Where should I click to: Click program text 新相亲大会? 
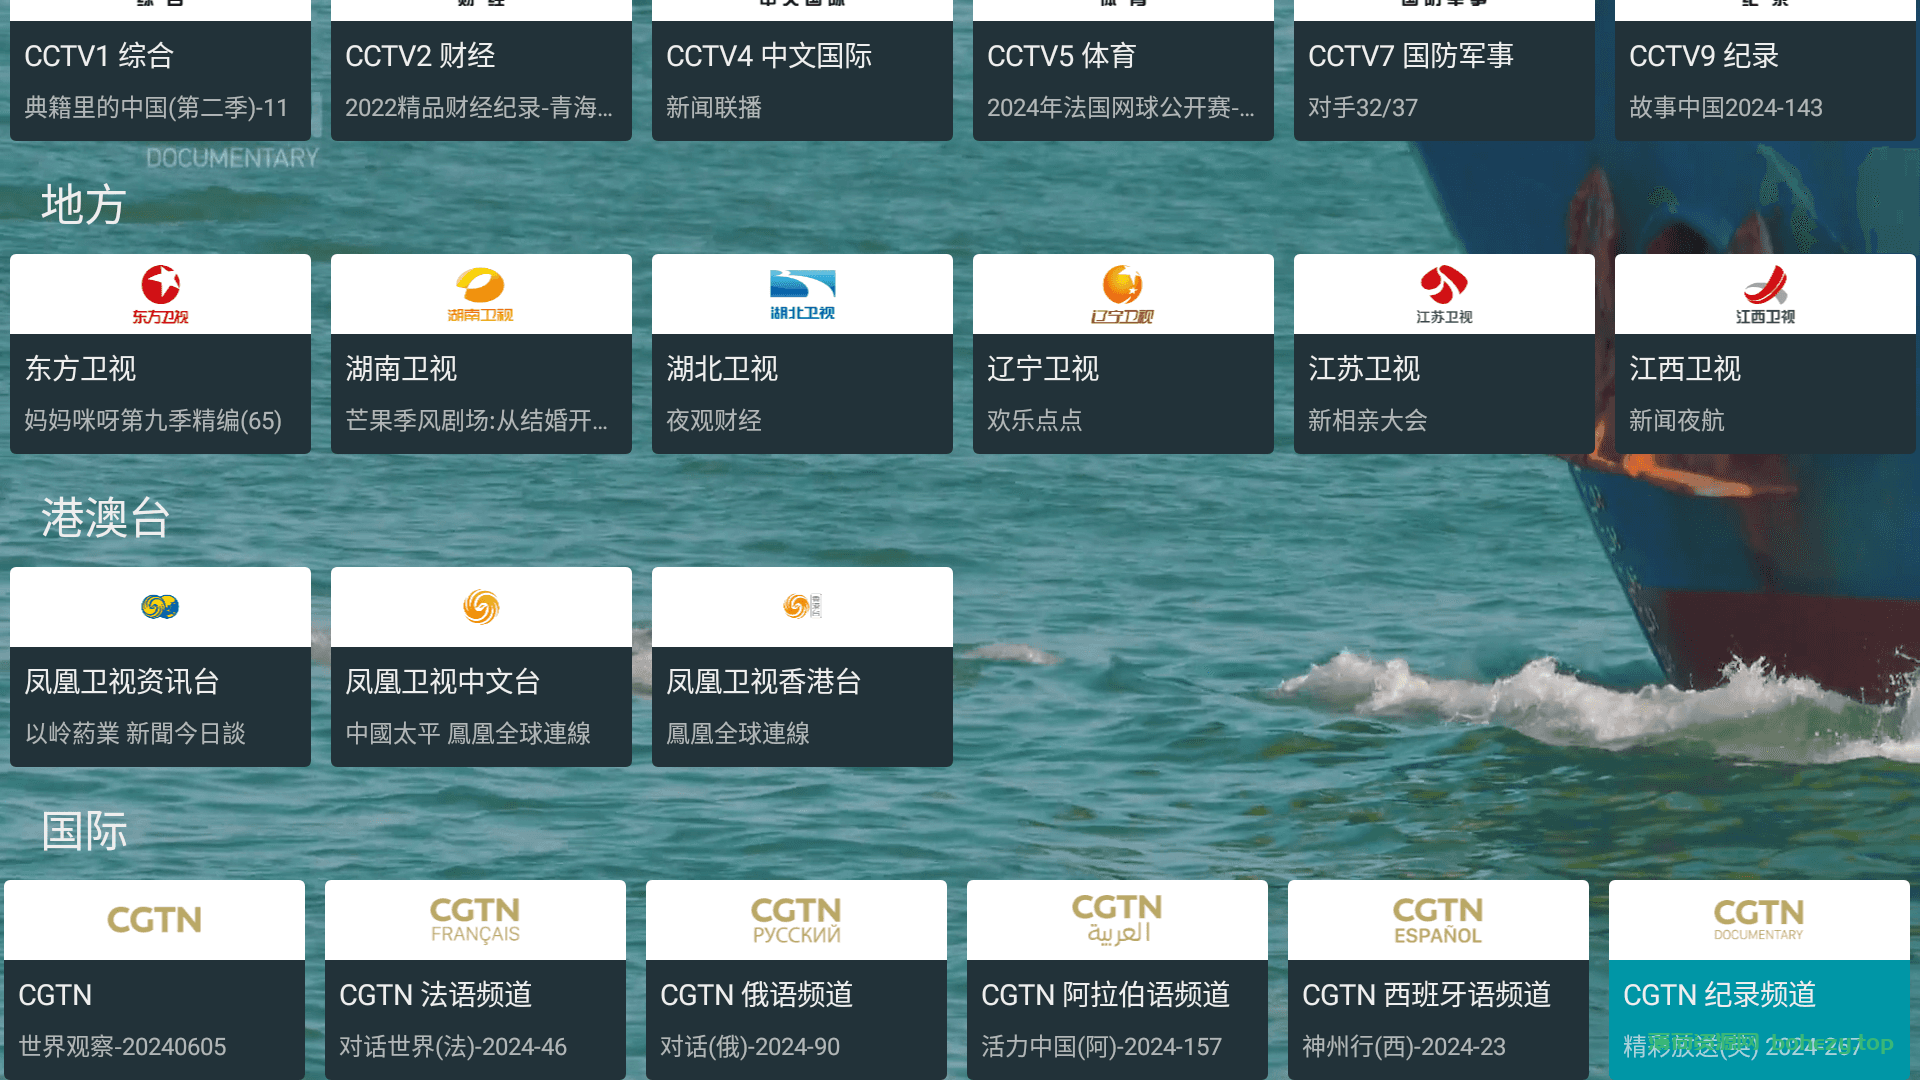click(1368, 420)
